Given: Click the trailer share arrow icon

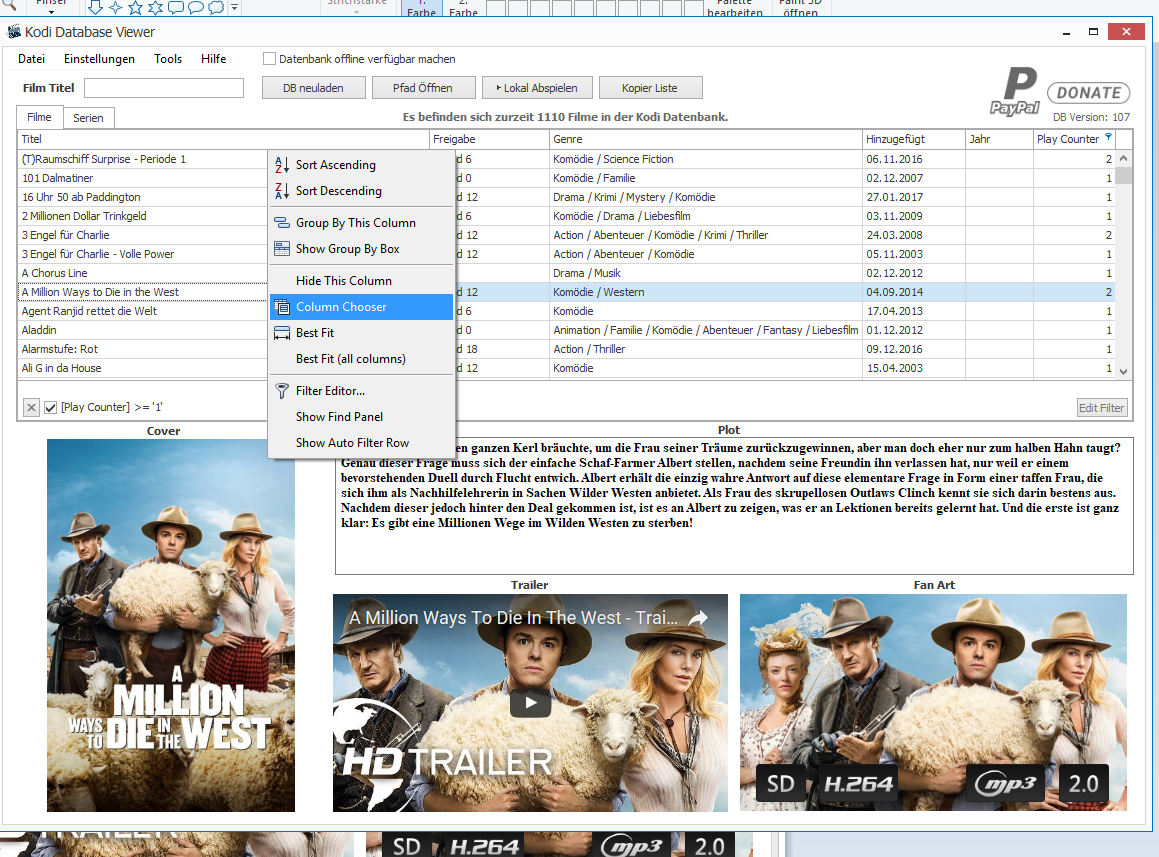Looking at the screenshot, I should pos(699,618).
